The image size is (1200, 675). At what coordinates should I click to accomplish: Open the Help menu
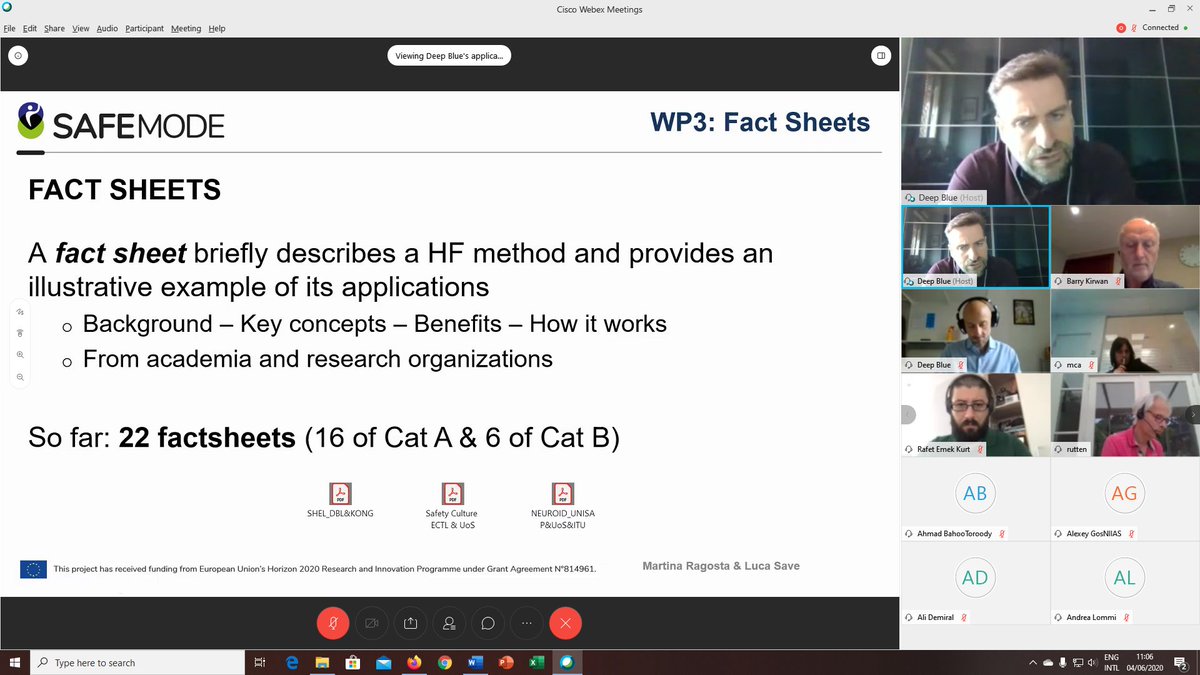217,29
